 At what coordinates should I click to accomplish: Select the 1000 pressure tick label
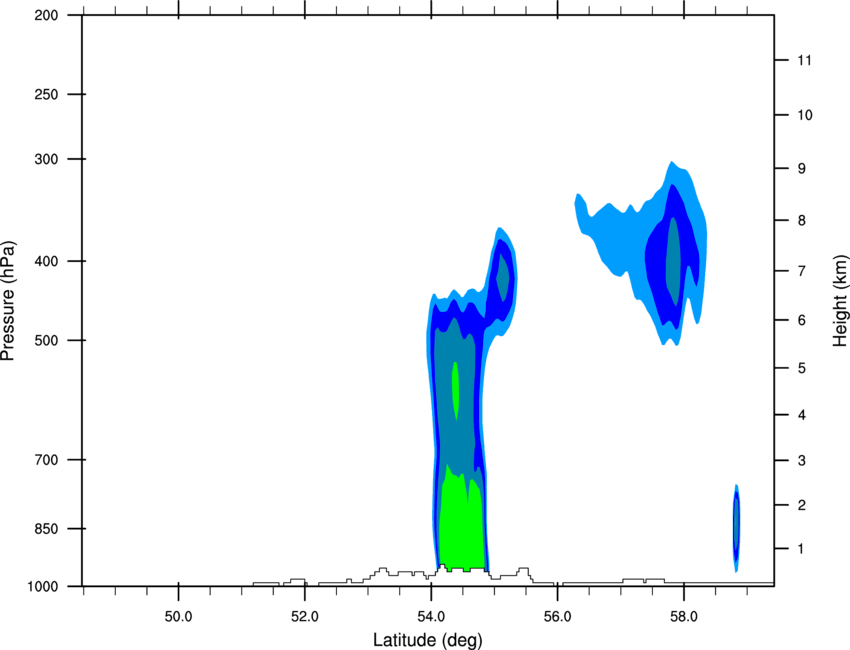(x=42, y=587)
